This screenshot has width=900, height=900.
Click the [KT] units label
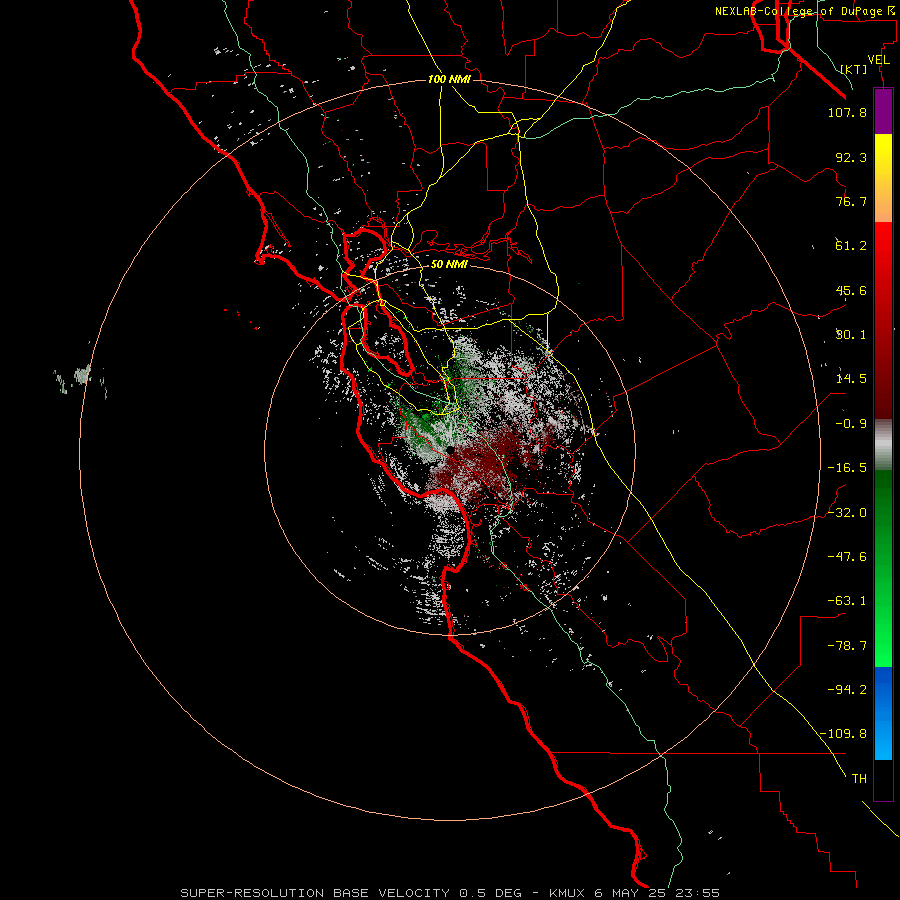(854, 69)
